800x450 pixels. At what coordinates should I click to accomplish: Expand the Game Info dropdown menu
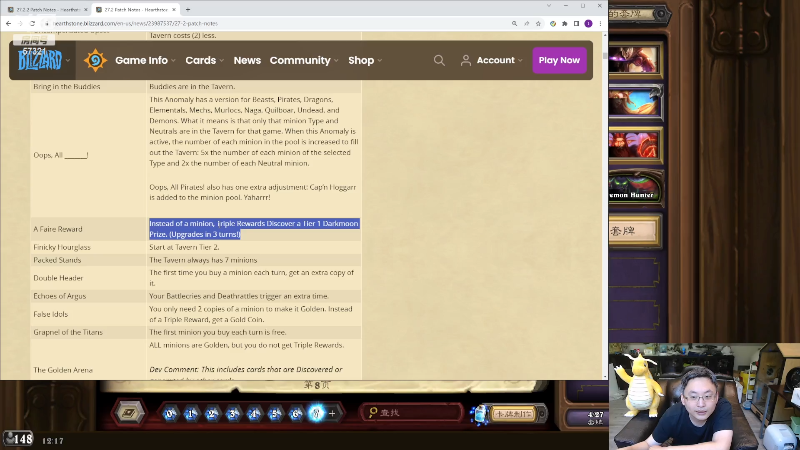coord(145,60)
